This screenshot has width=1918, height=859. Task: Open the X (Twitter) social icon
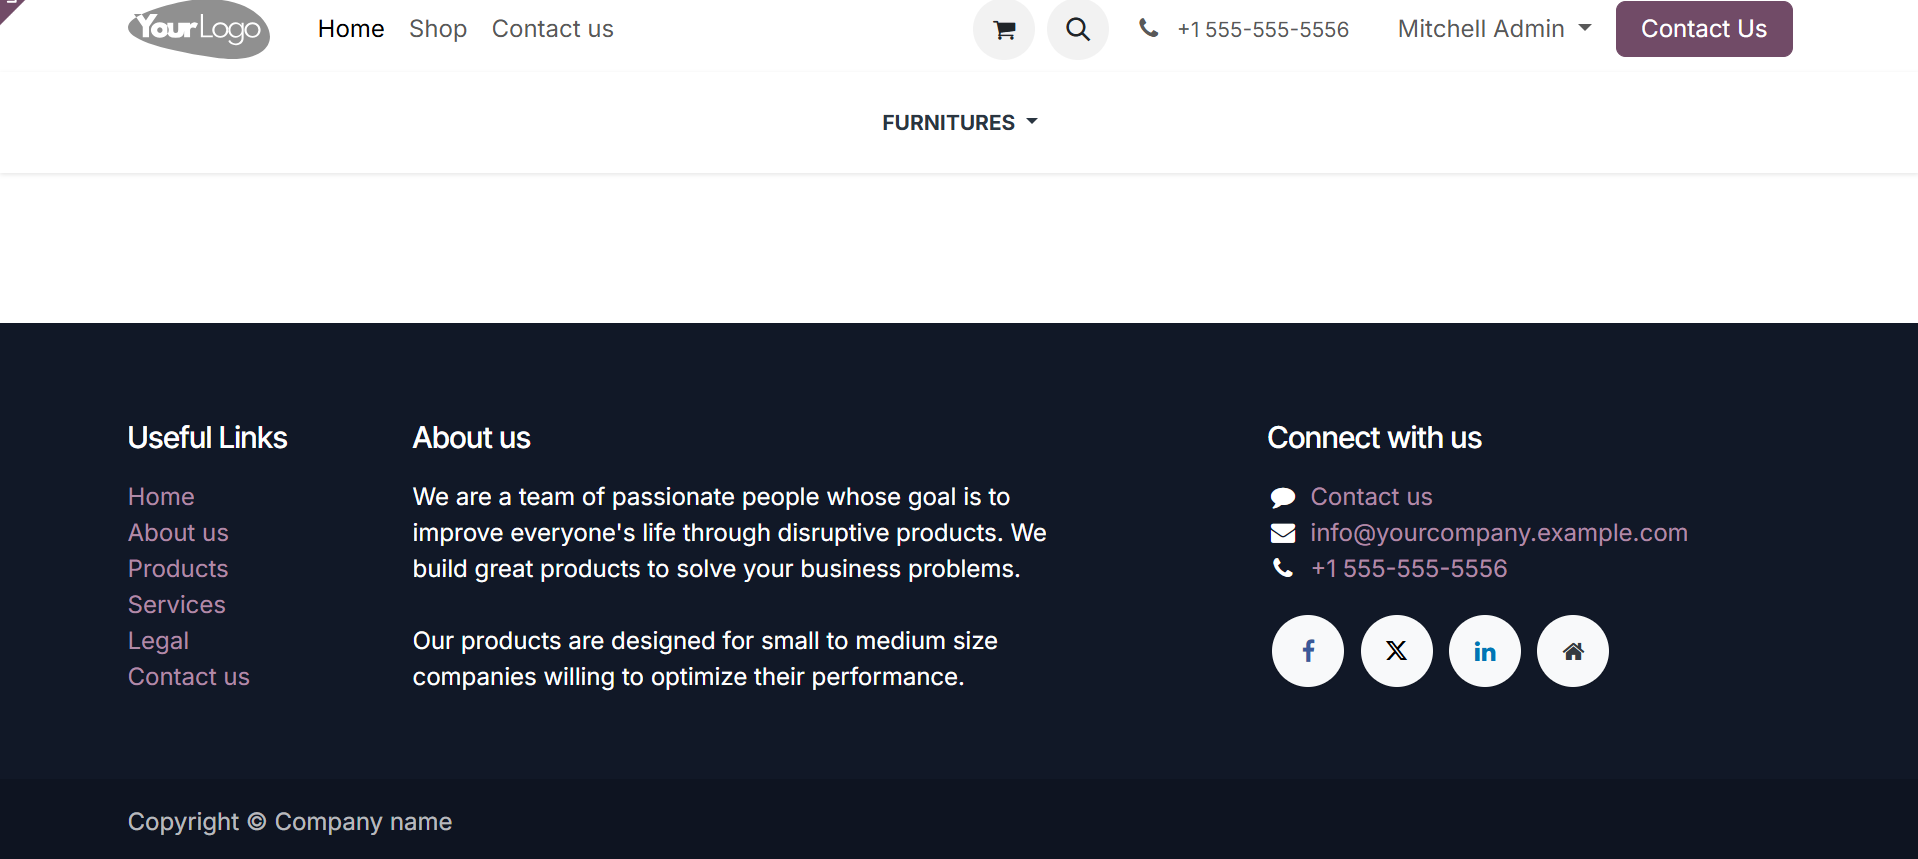click(1397, 651)
